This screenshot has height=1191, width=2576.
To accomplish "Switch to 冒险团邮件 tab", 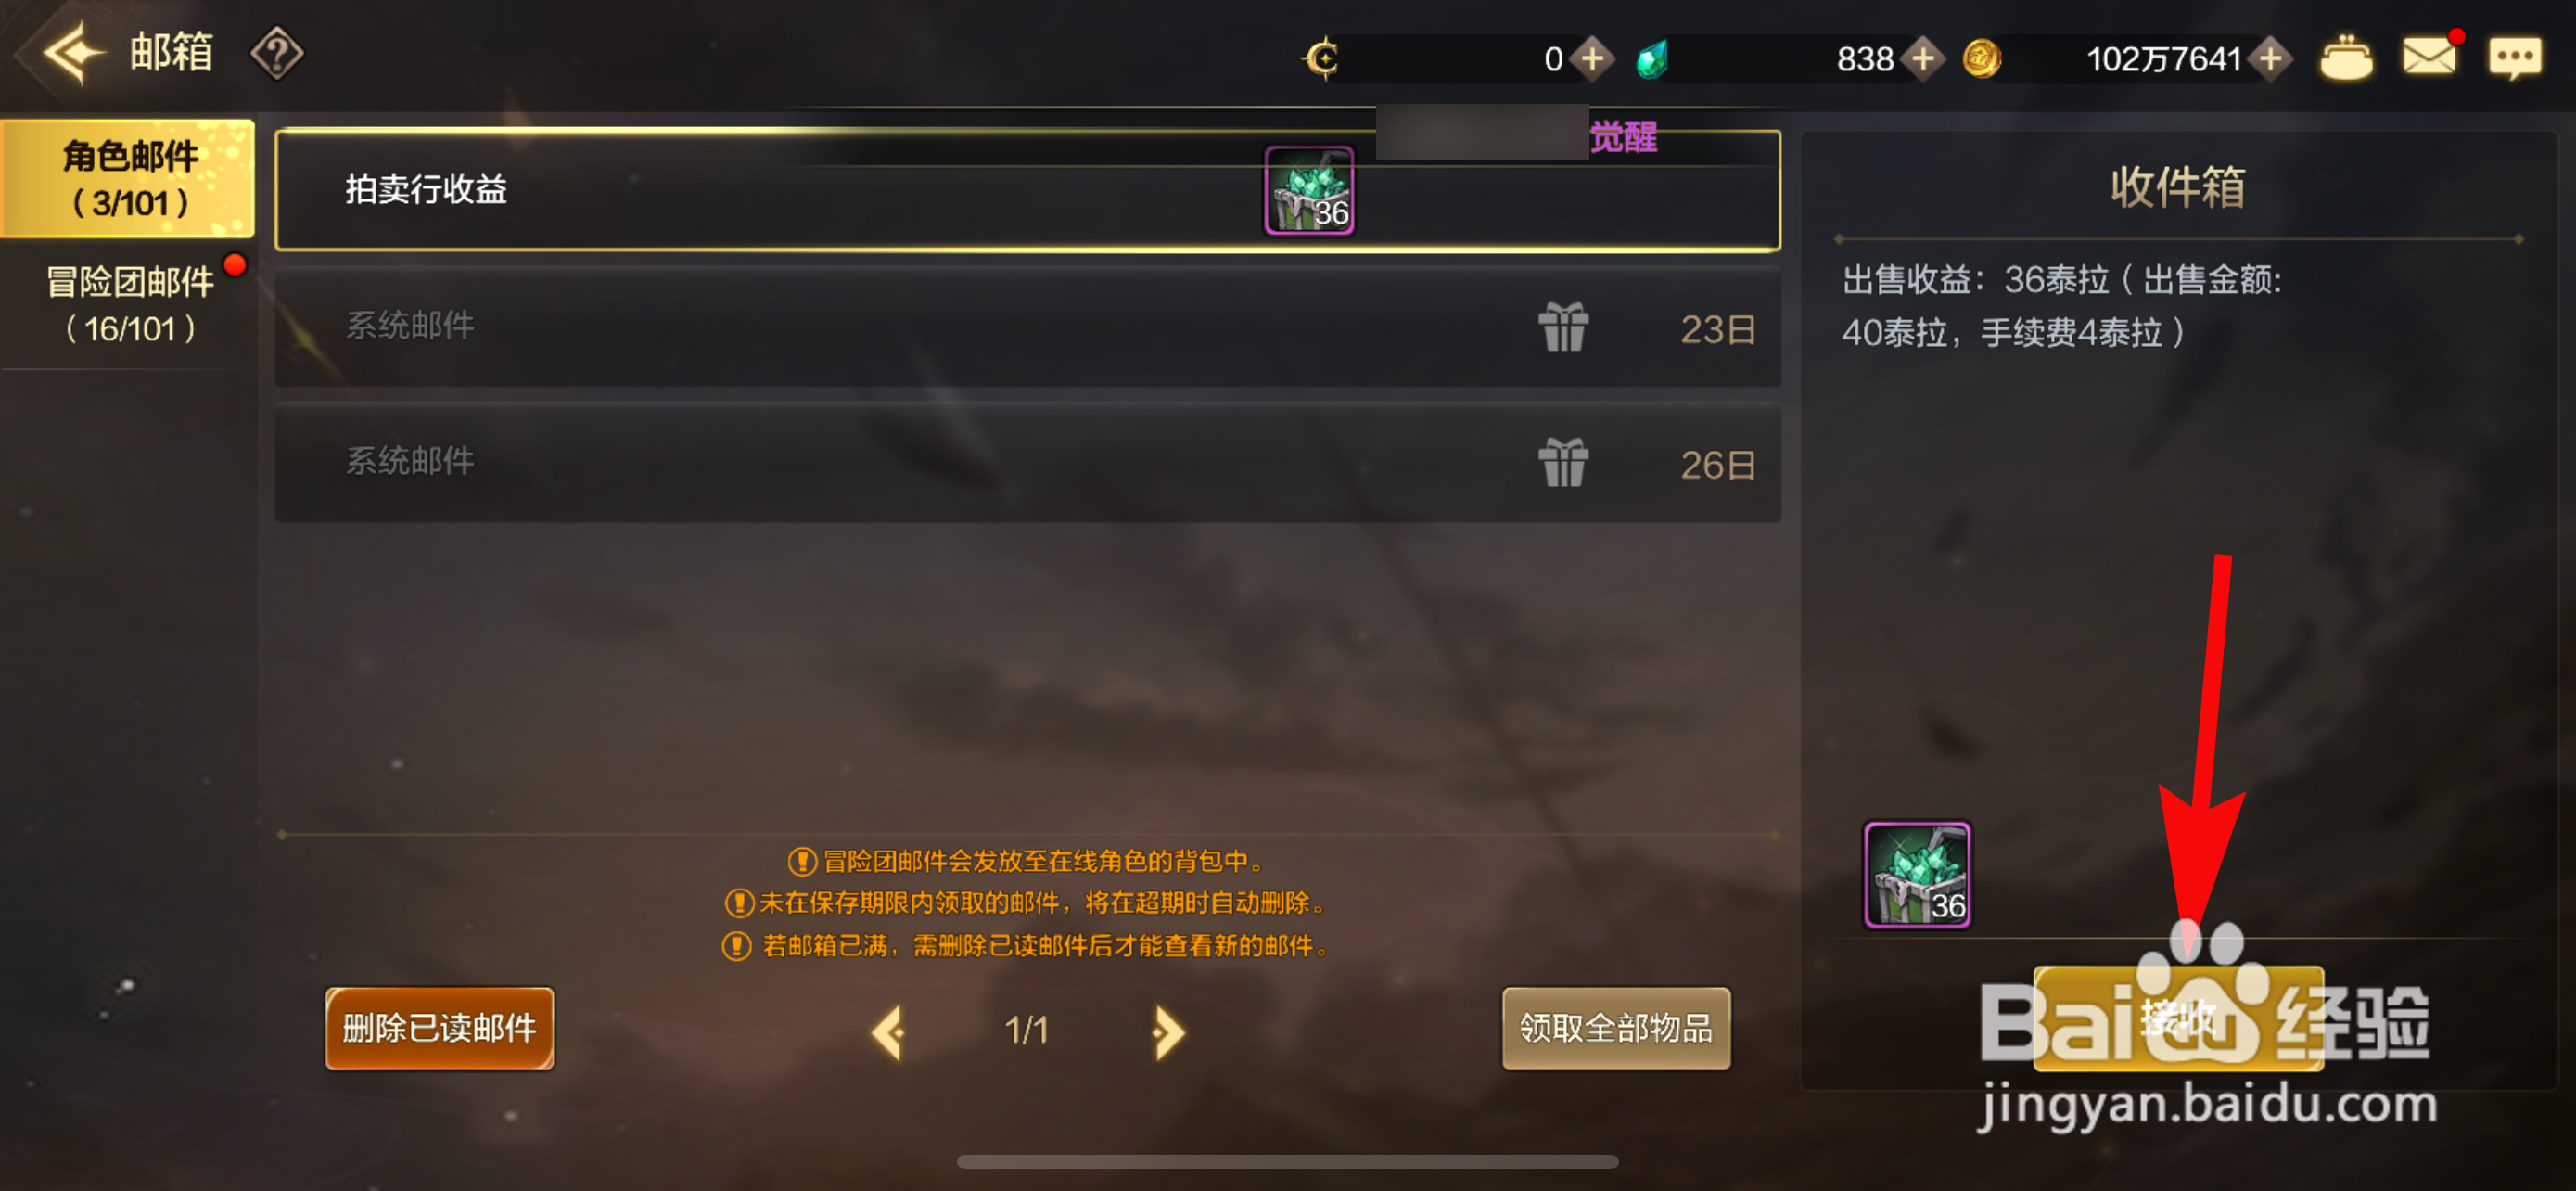I will click(128, 304).
